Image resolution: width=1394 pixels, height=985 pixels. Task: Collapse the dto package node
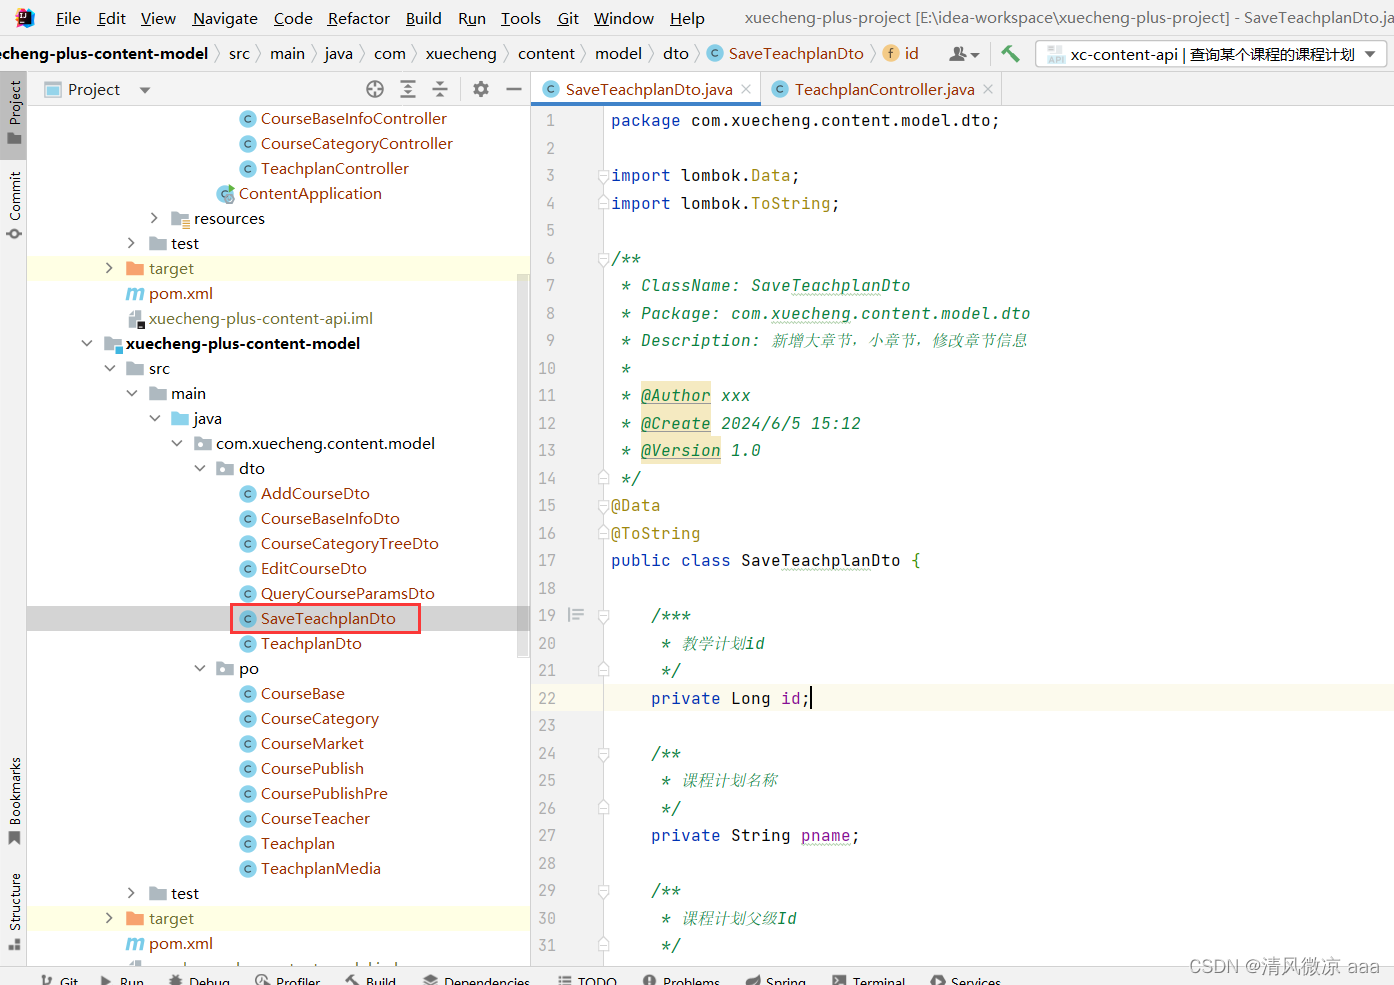tap(200, 468)
